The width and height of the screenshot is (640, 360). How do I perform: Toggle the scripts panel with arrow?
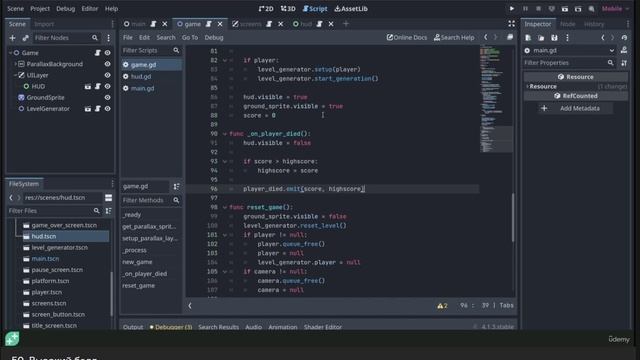click(x=190, y=306)
